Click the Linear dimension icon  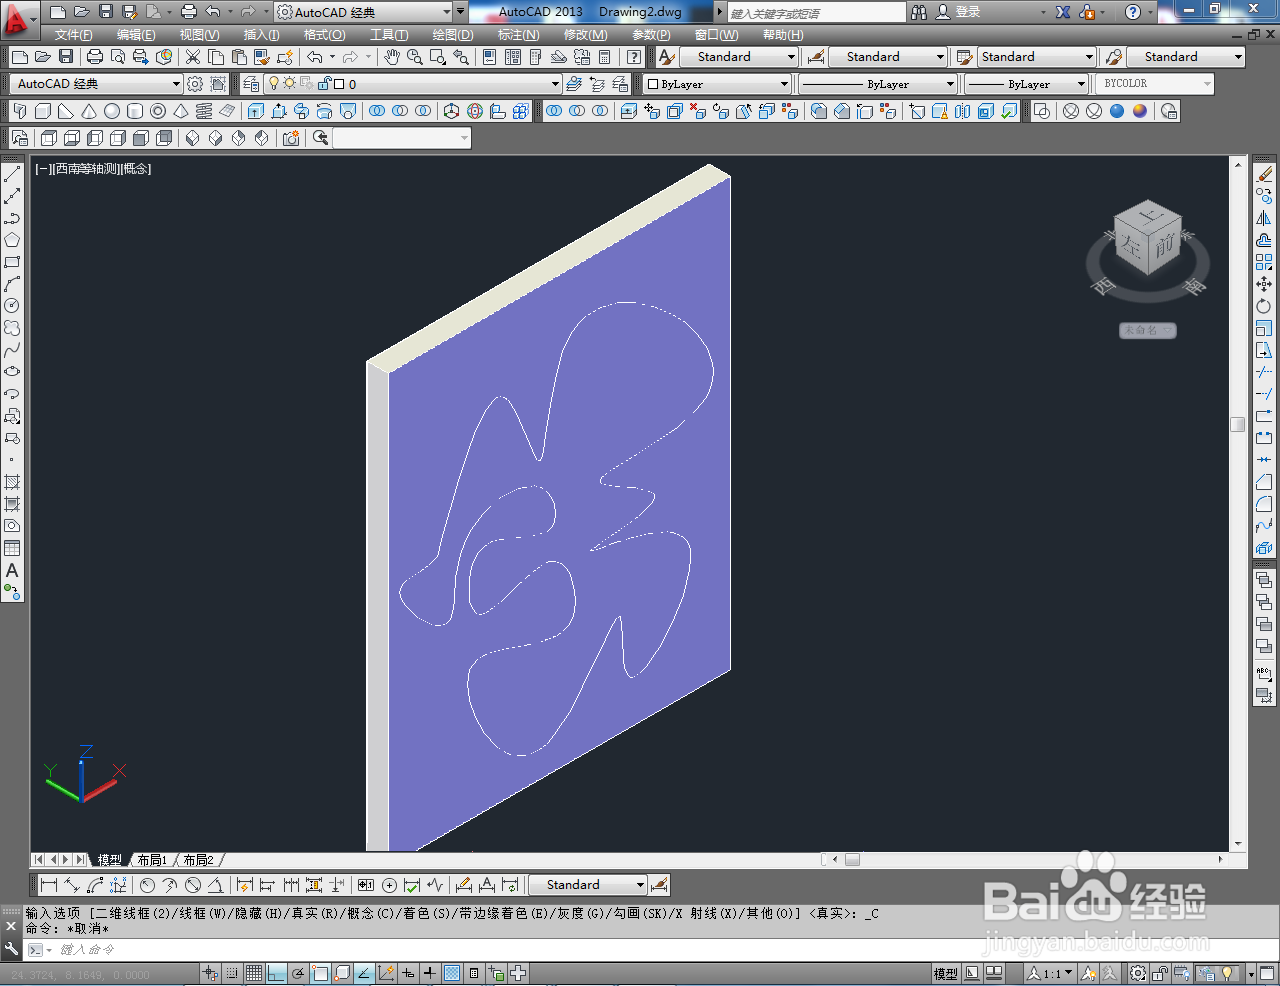click(48, 885)
